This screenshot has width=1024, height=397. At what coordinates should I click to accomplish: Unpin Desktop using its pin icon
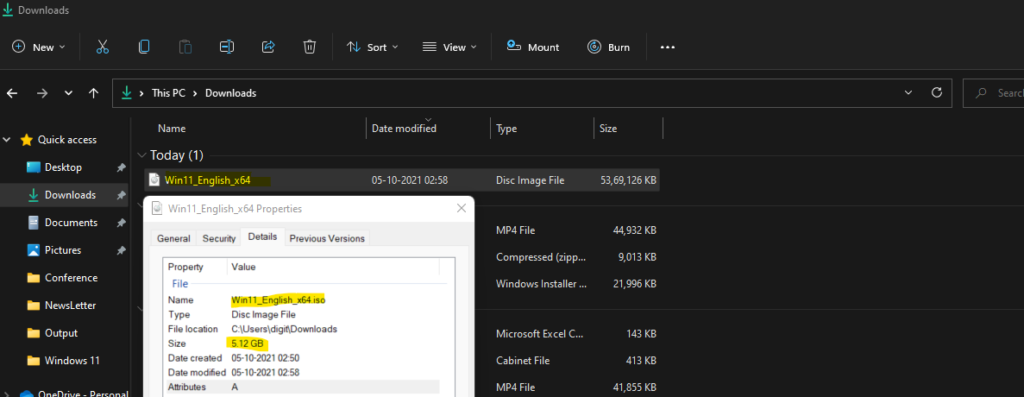121,168
